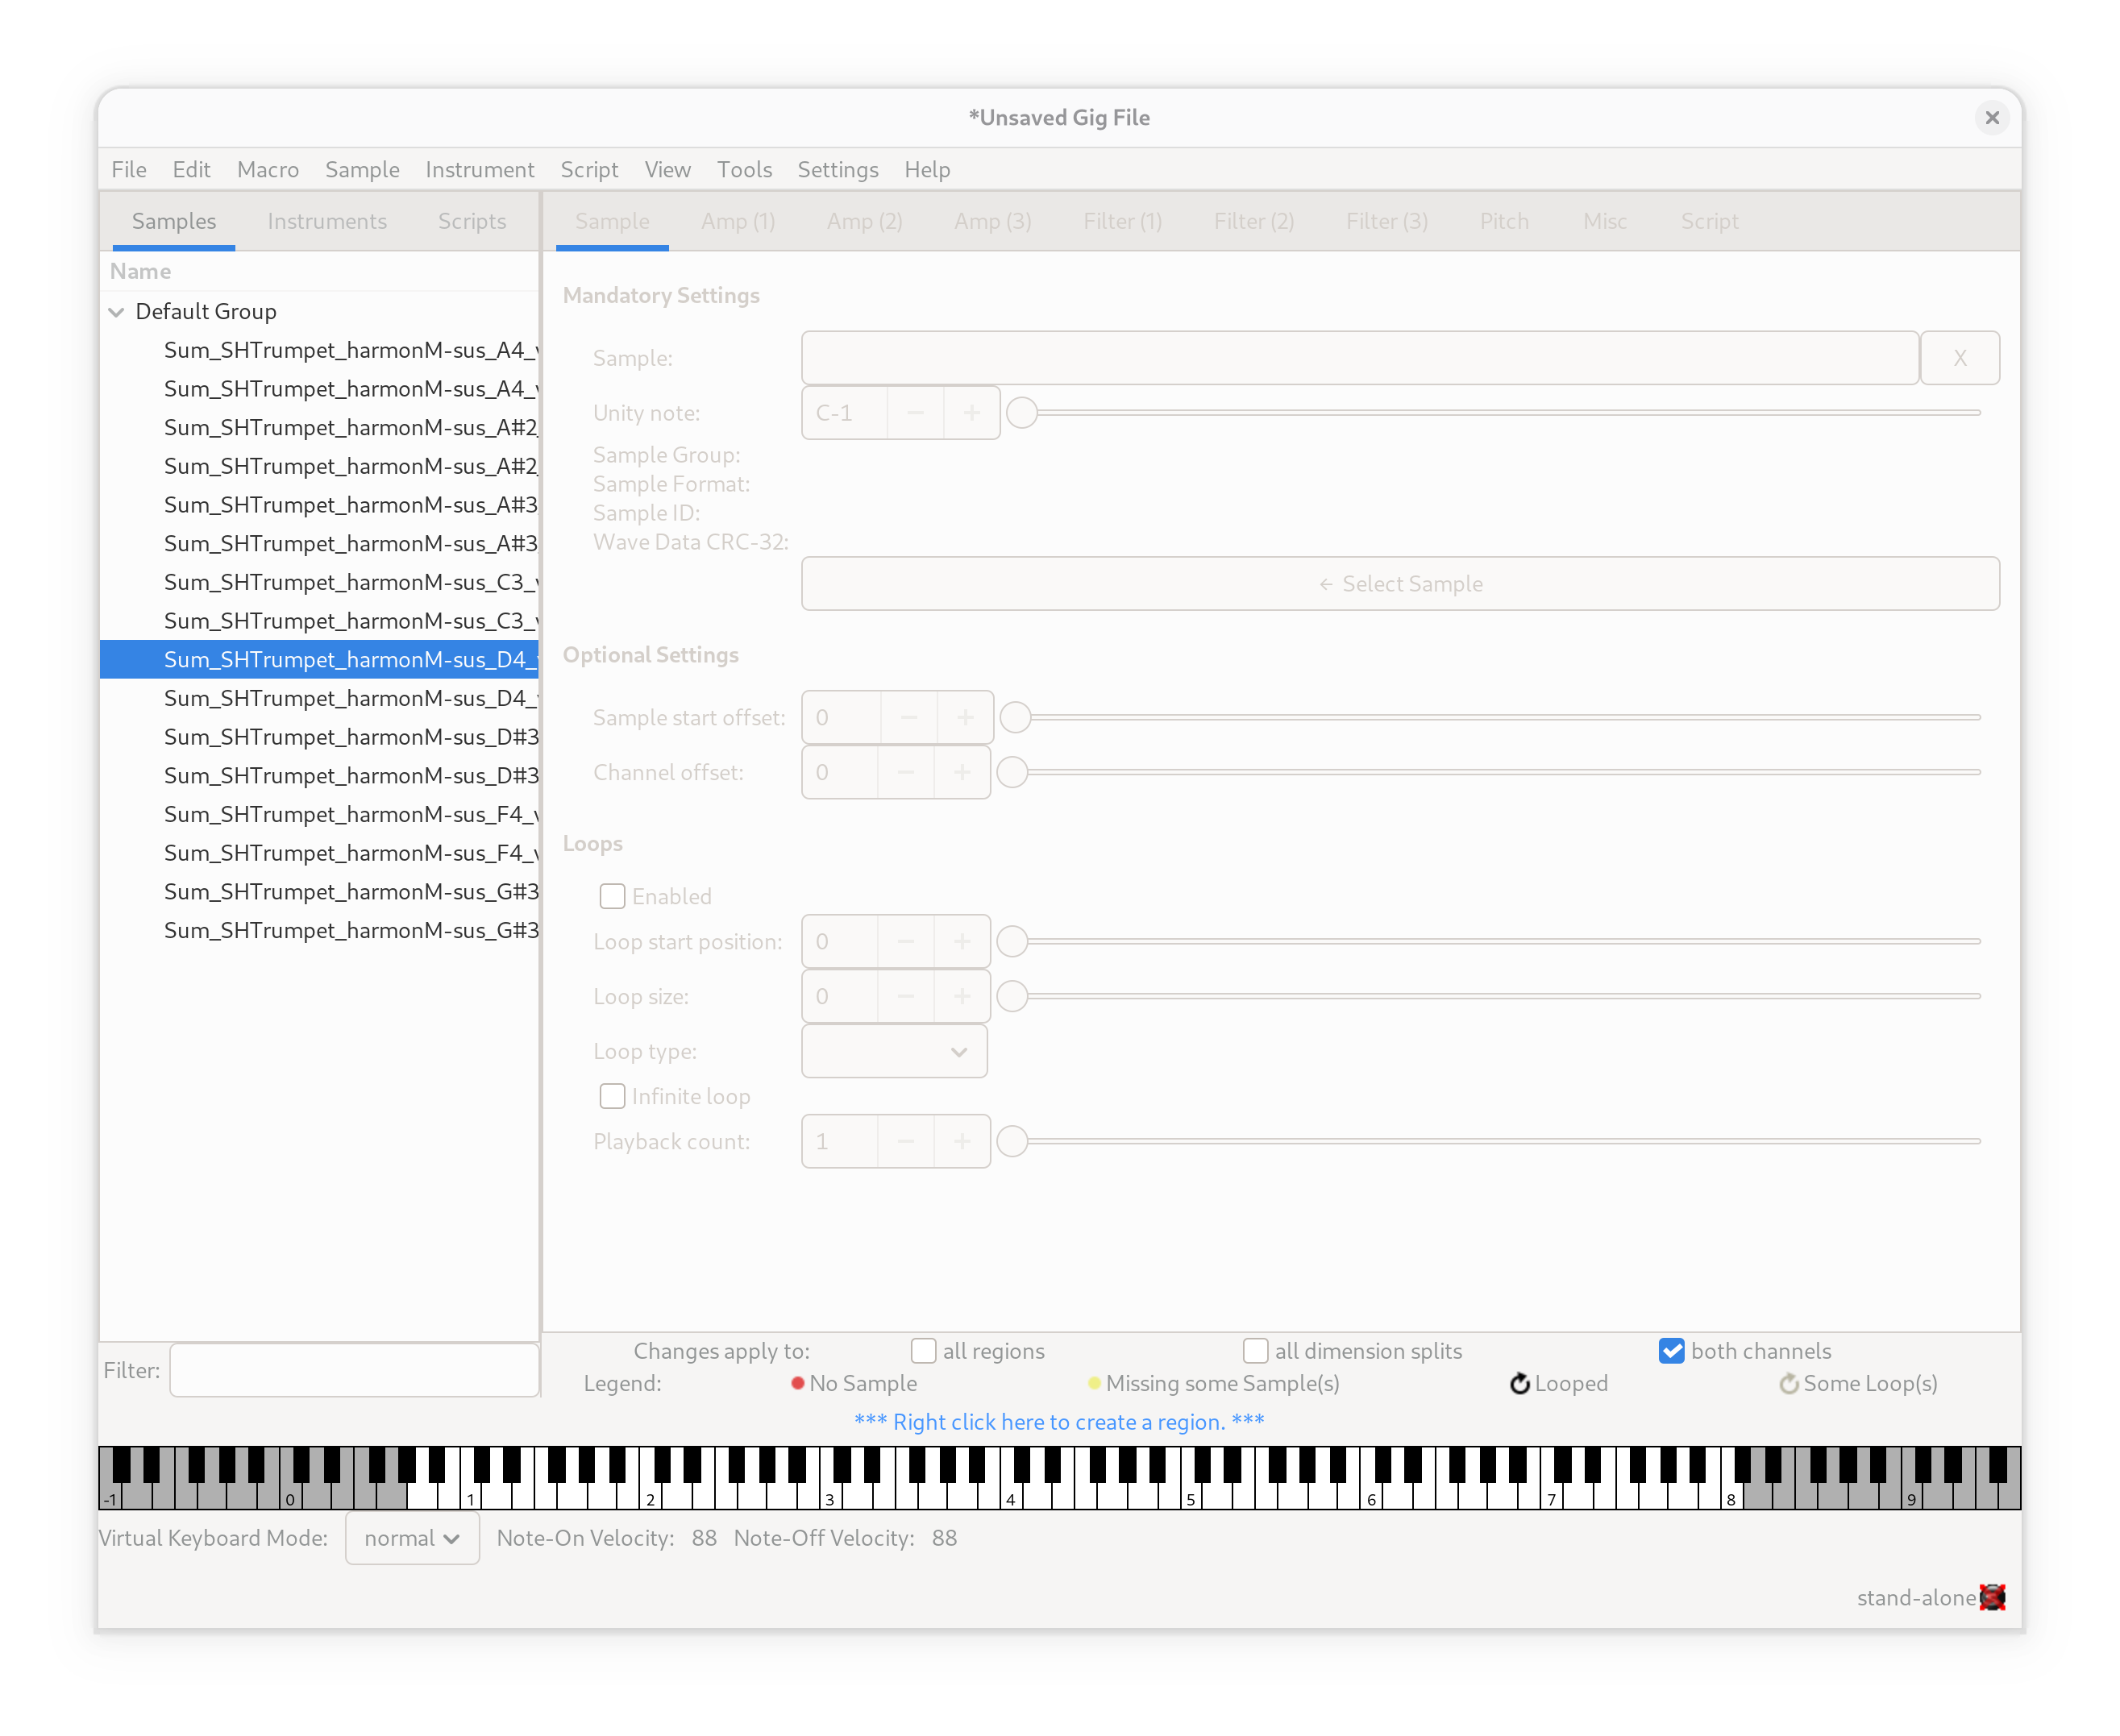Click the create a region link text
The width and height of the screenshot is (2120, 1736).
pyautogui.click(x=1059, y=1421)
